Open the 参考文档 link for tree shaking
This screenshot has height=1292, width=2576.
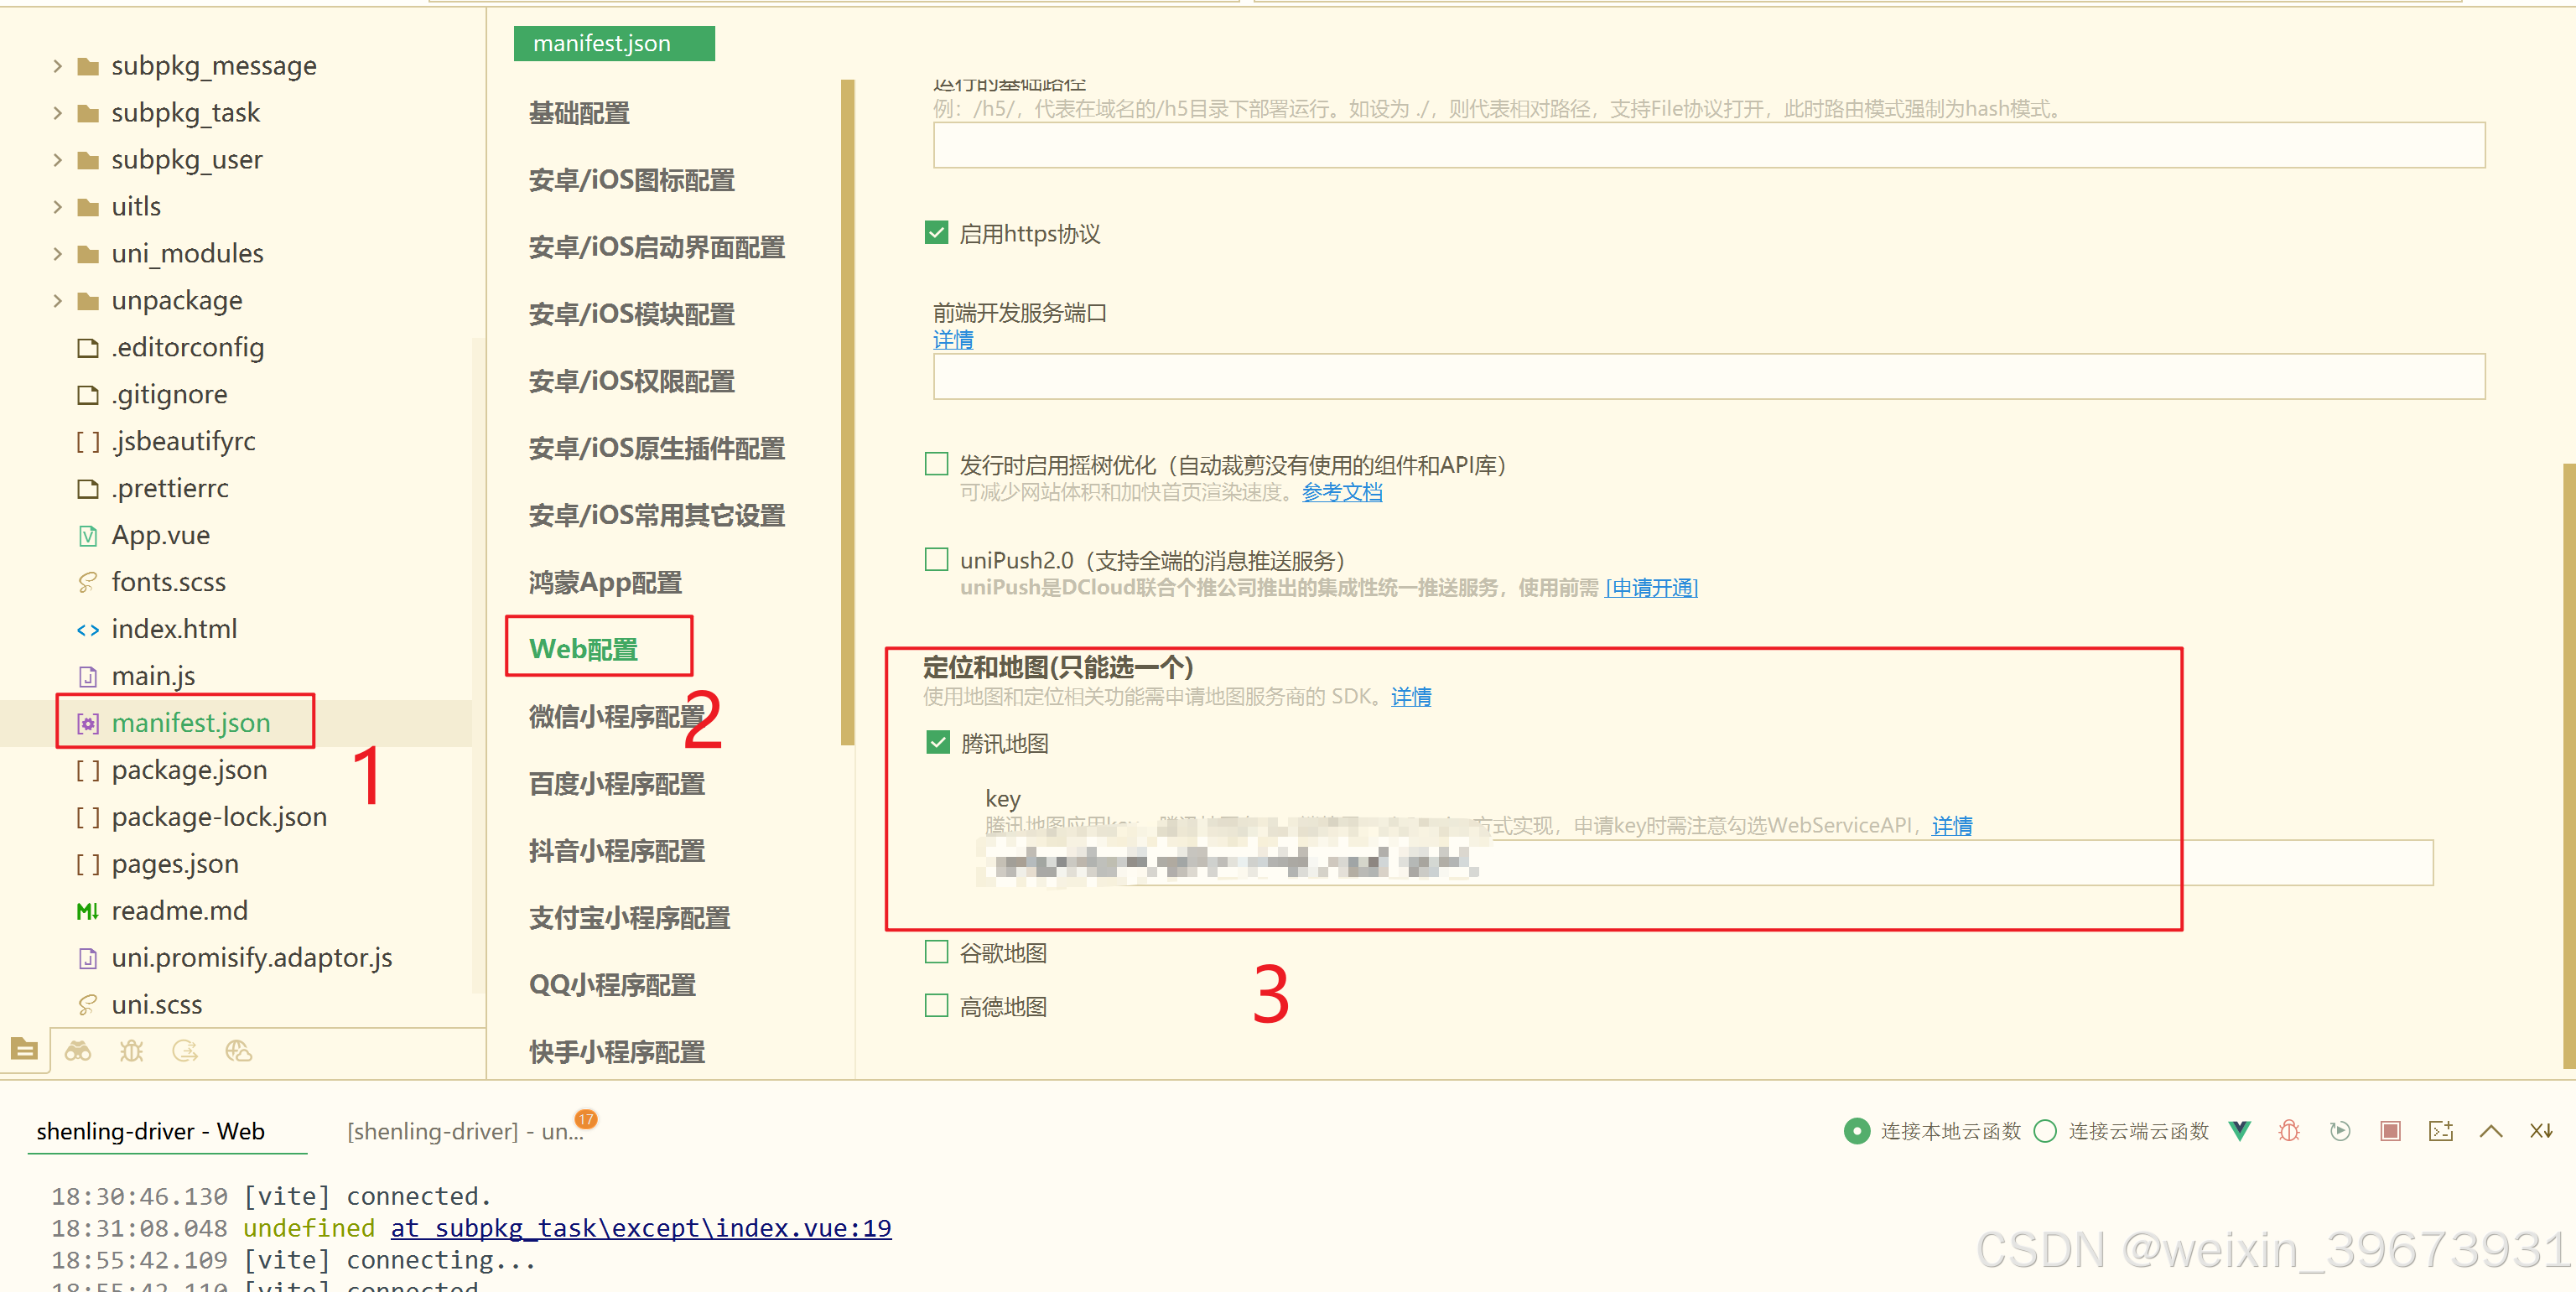[1341, 492]
